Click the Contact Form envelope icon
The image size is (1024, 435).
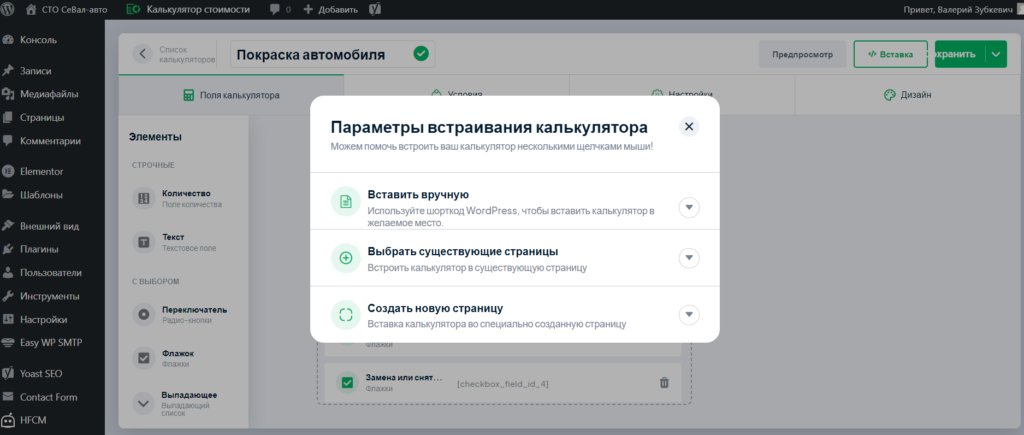coord(8,397)
